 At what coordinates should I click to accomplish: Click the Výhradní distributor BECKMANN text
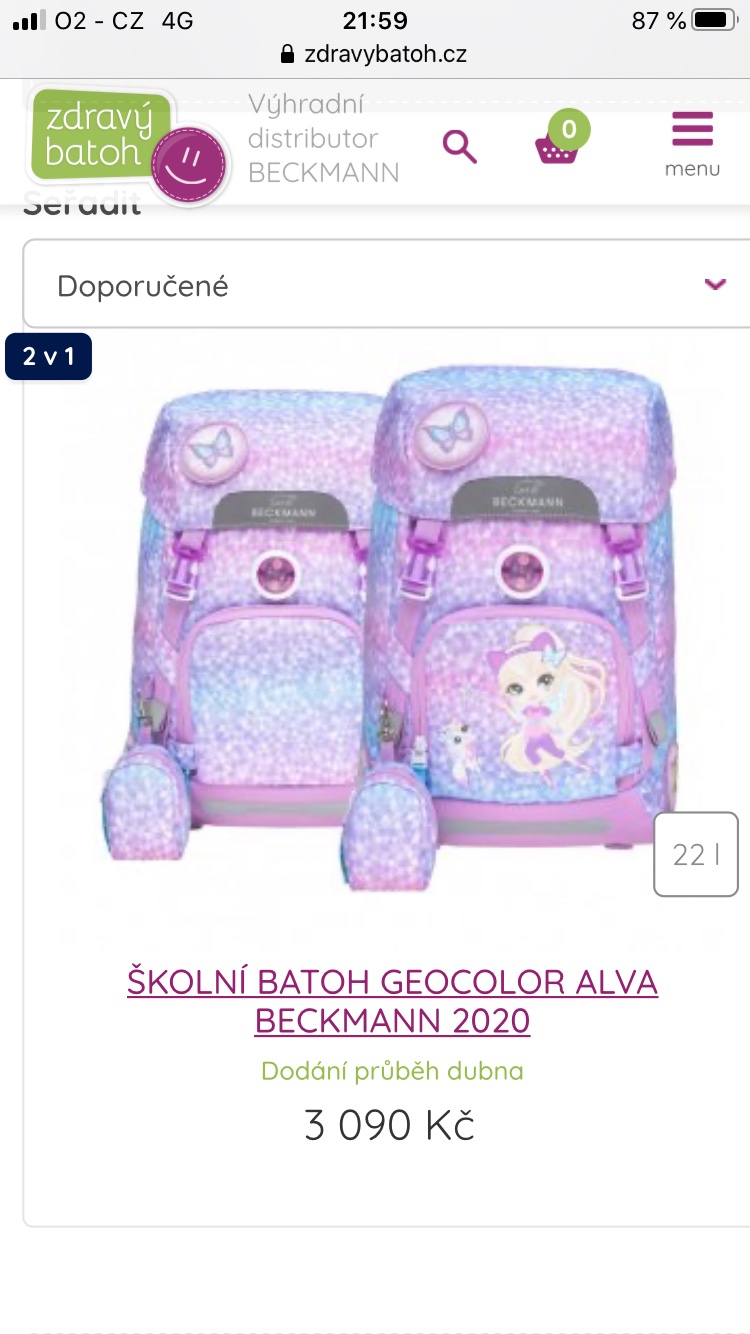(x=323, y=138)
